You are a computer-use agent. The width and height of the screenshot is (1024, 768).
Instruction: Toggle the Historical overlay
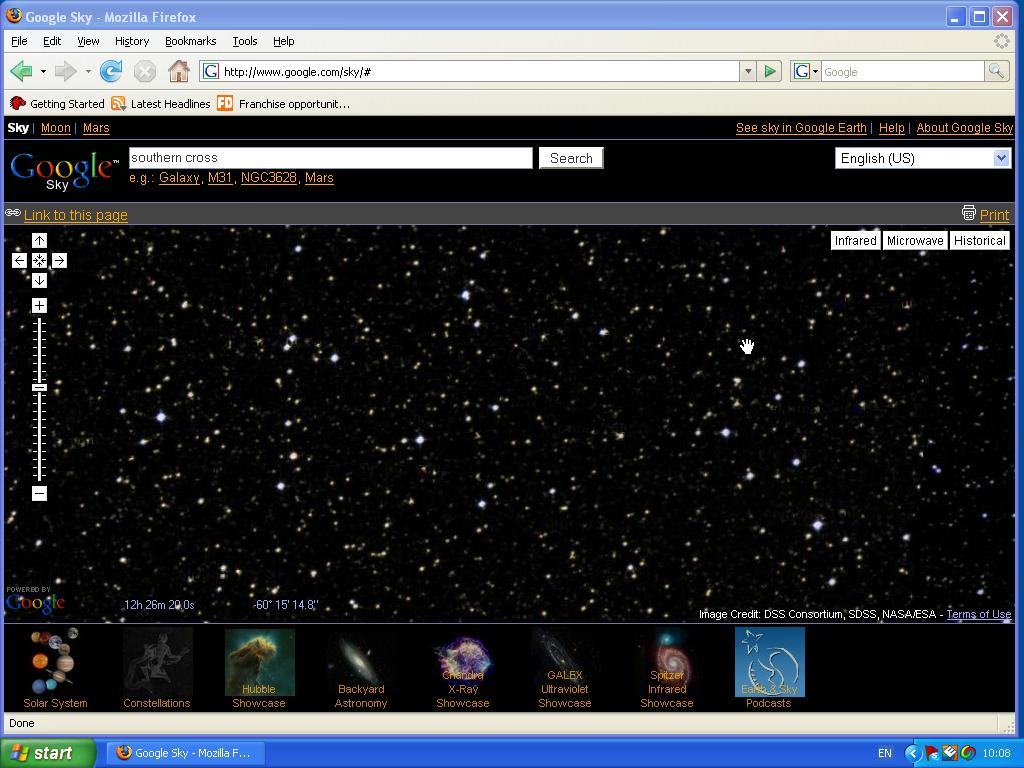coord(979,240)
